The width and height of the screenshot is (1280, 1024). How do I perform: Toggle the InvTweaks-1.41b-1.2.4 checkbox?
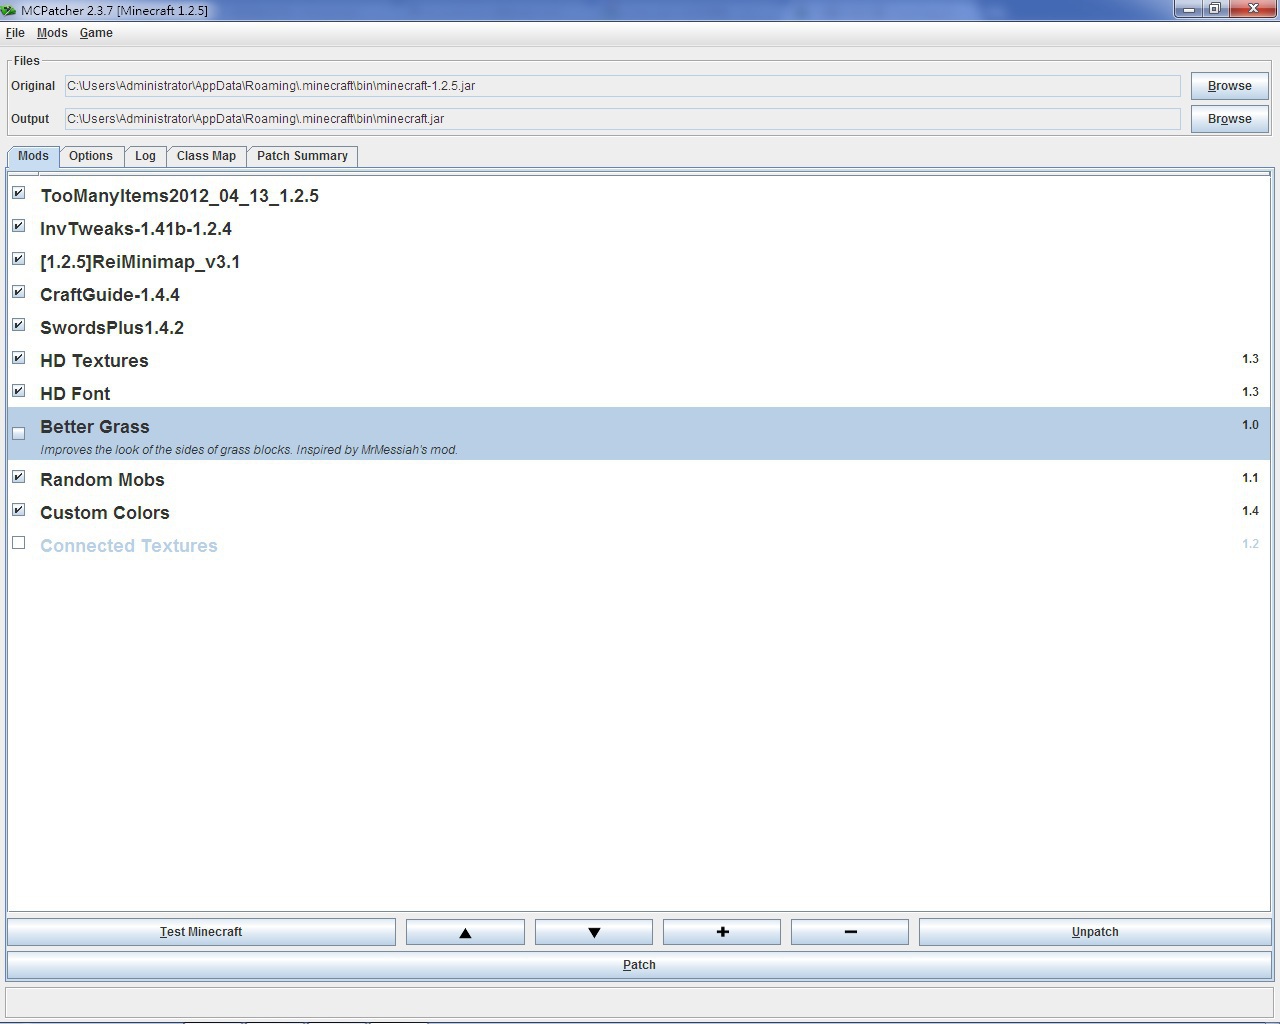19,226
